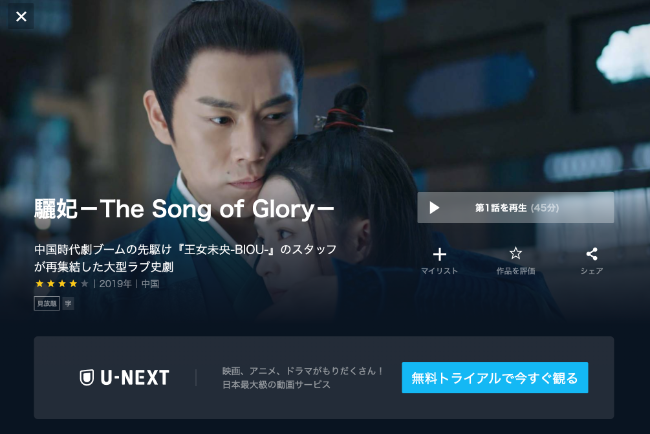Click the second gold rating star
Screen dimensions: 650x434
(x=51, y=284)
